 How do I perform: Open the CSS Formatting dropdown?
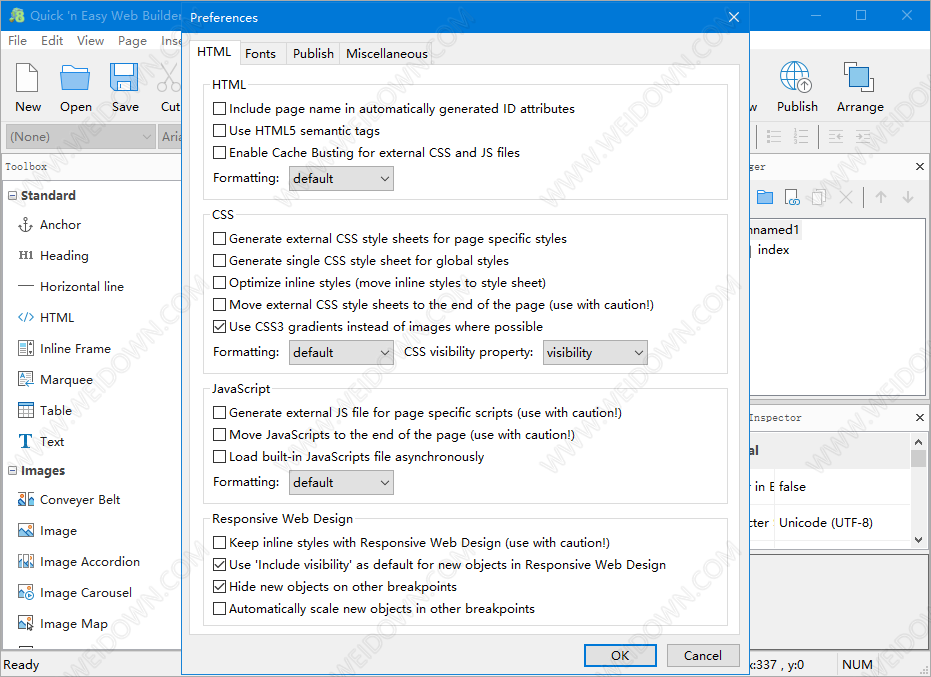coord(341,353)
